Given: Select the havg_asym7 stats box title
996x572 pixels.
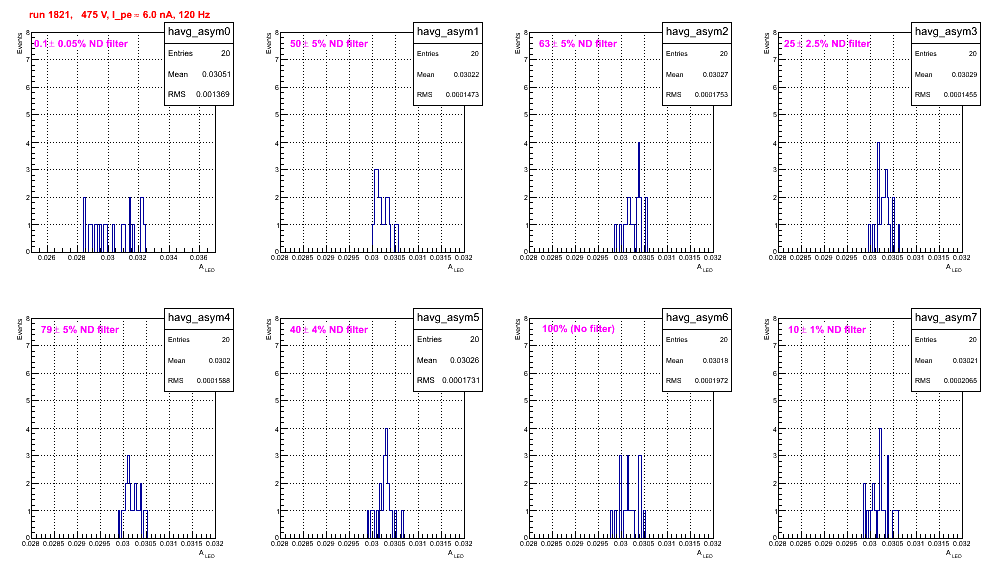Looking at the screenshot, I should 946,317.
